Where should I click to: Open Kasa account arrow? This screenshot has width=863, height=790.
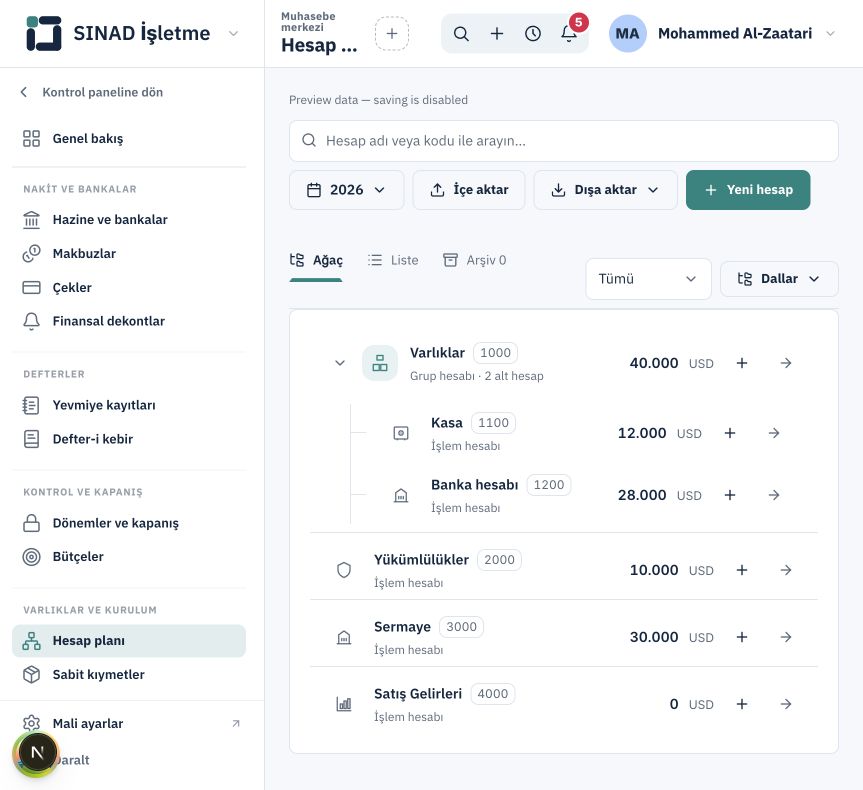774,433
